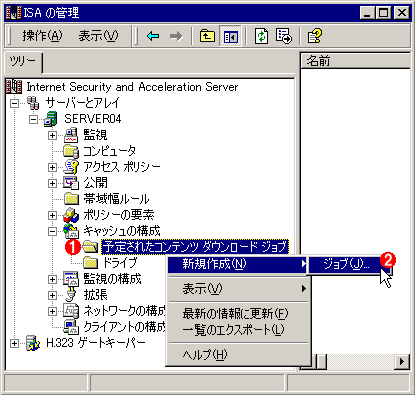Image resolution: width=415 pixels, height=395 pixels.
Task: Click the Help question mark icon
Action: pyautogui.click(x=314, y=36)
